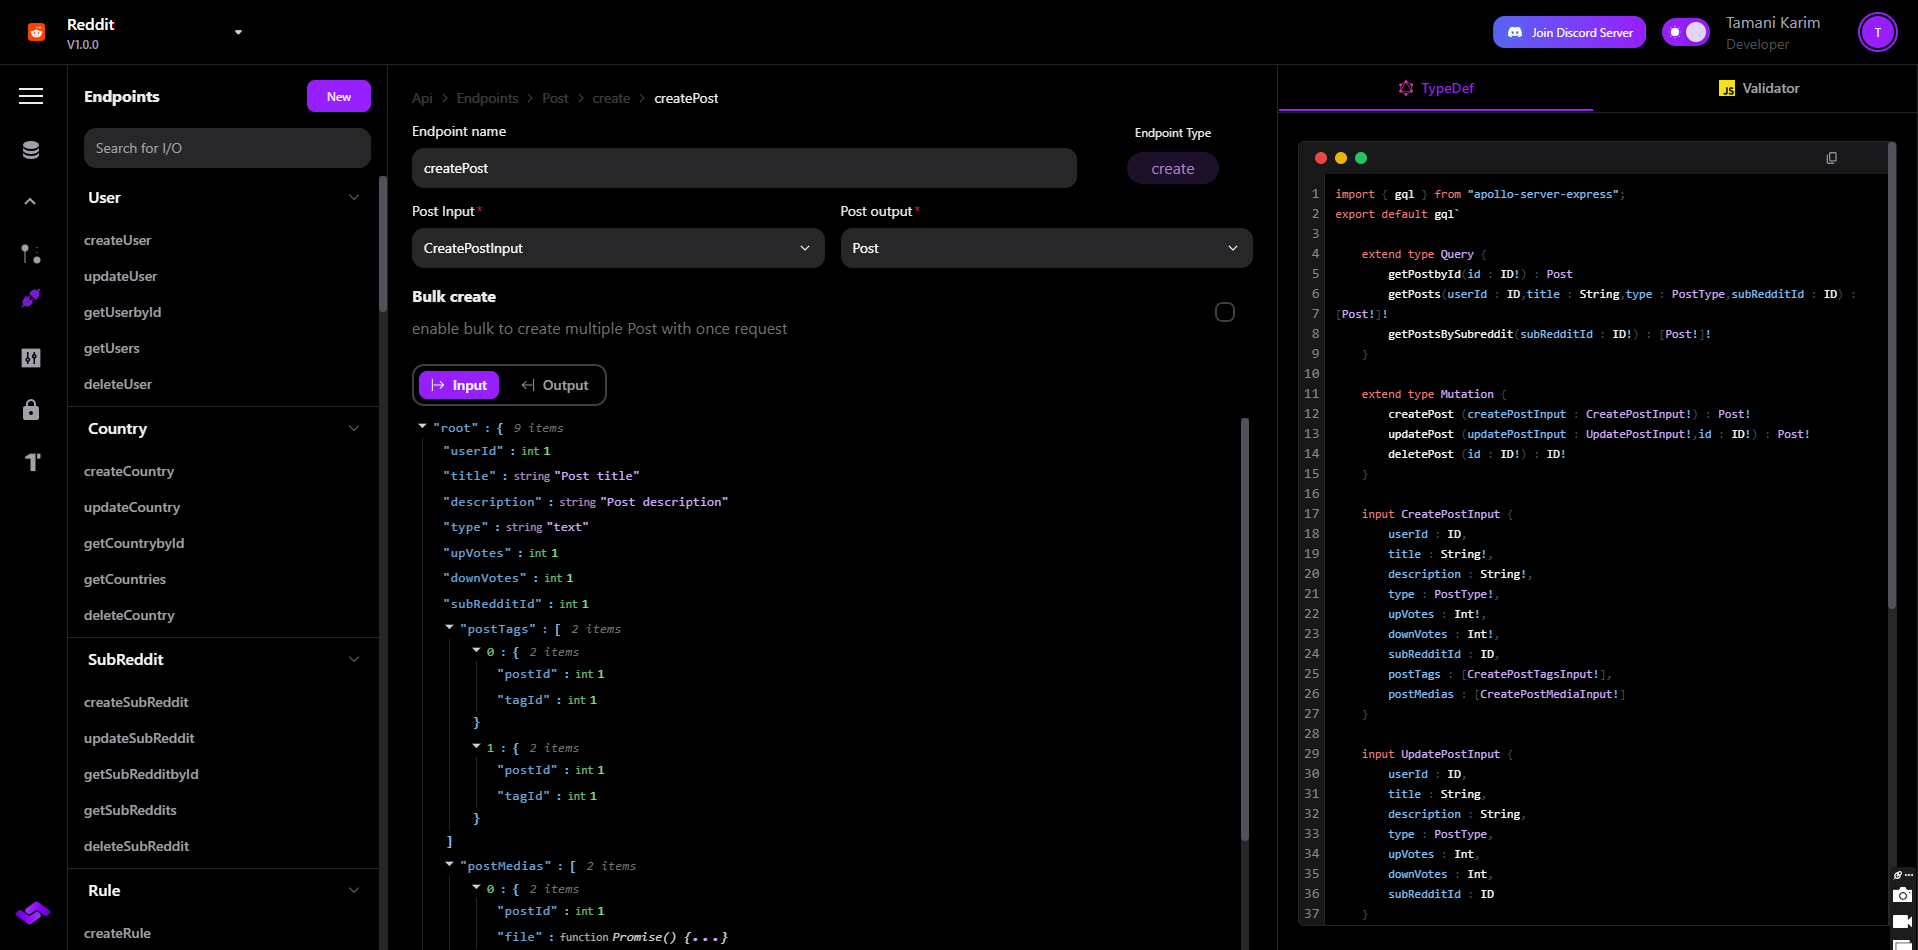Collapse the SubReddit endpoints group
This screenshot has width=1918, height=950.
(x=354, y=659)
